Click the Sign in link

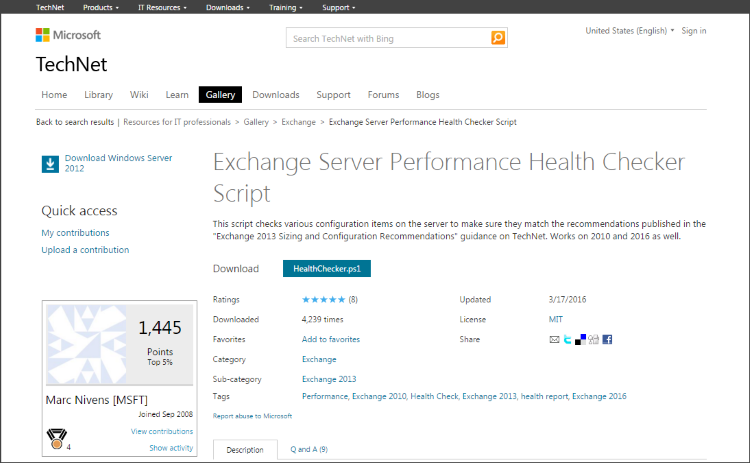point(694,31)
